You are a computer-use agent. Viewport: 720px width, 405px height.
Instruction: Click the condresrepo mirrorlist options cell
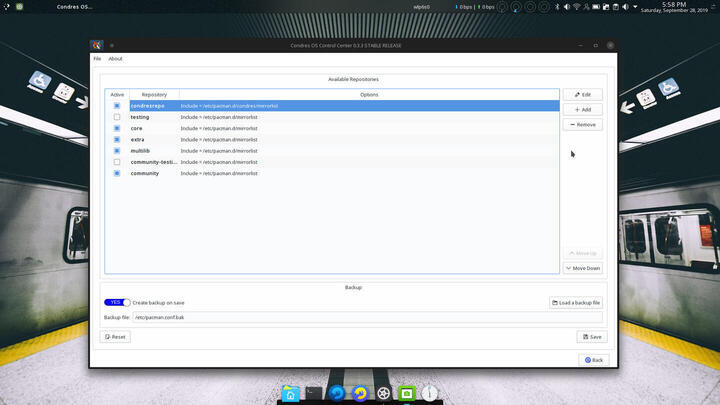[369, 106]
